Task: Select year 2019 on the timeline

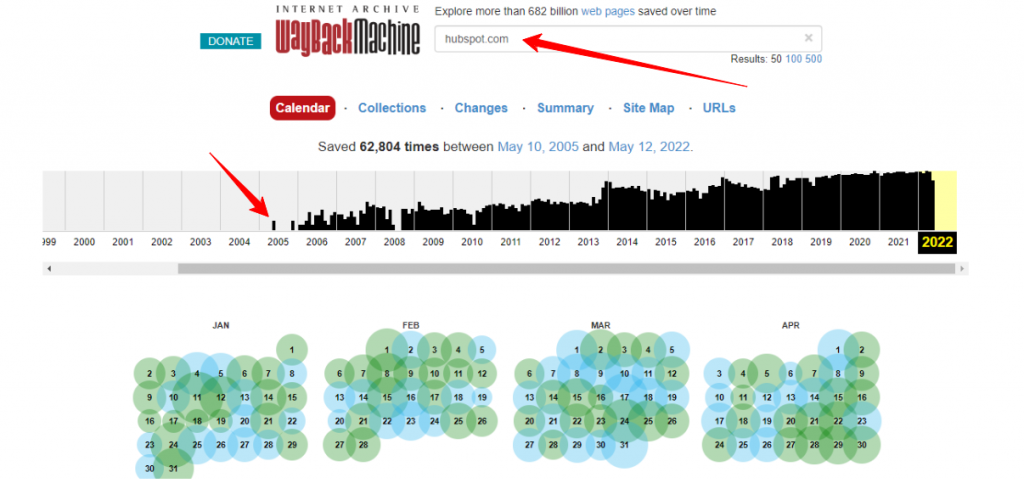Action: (821, 242)
